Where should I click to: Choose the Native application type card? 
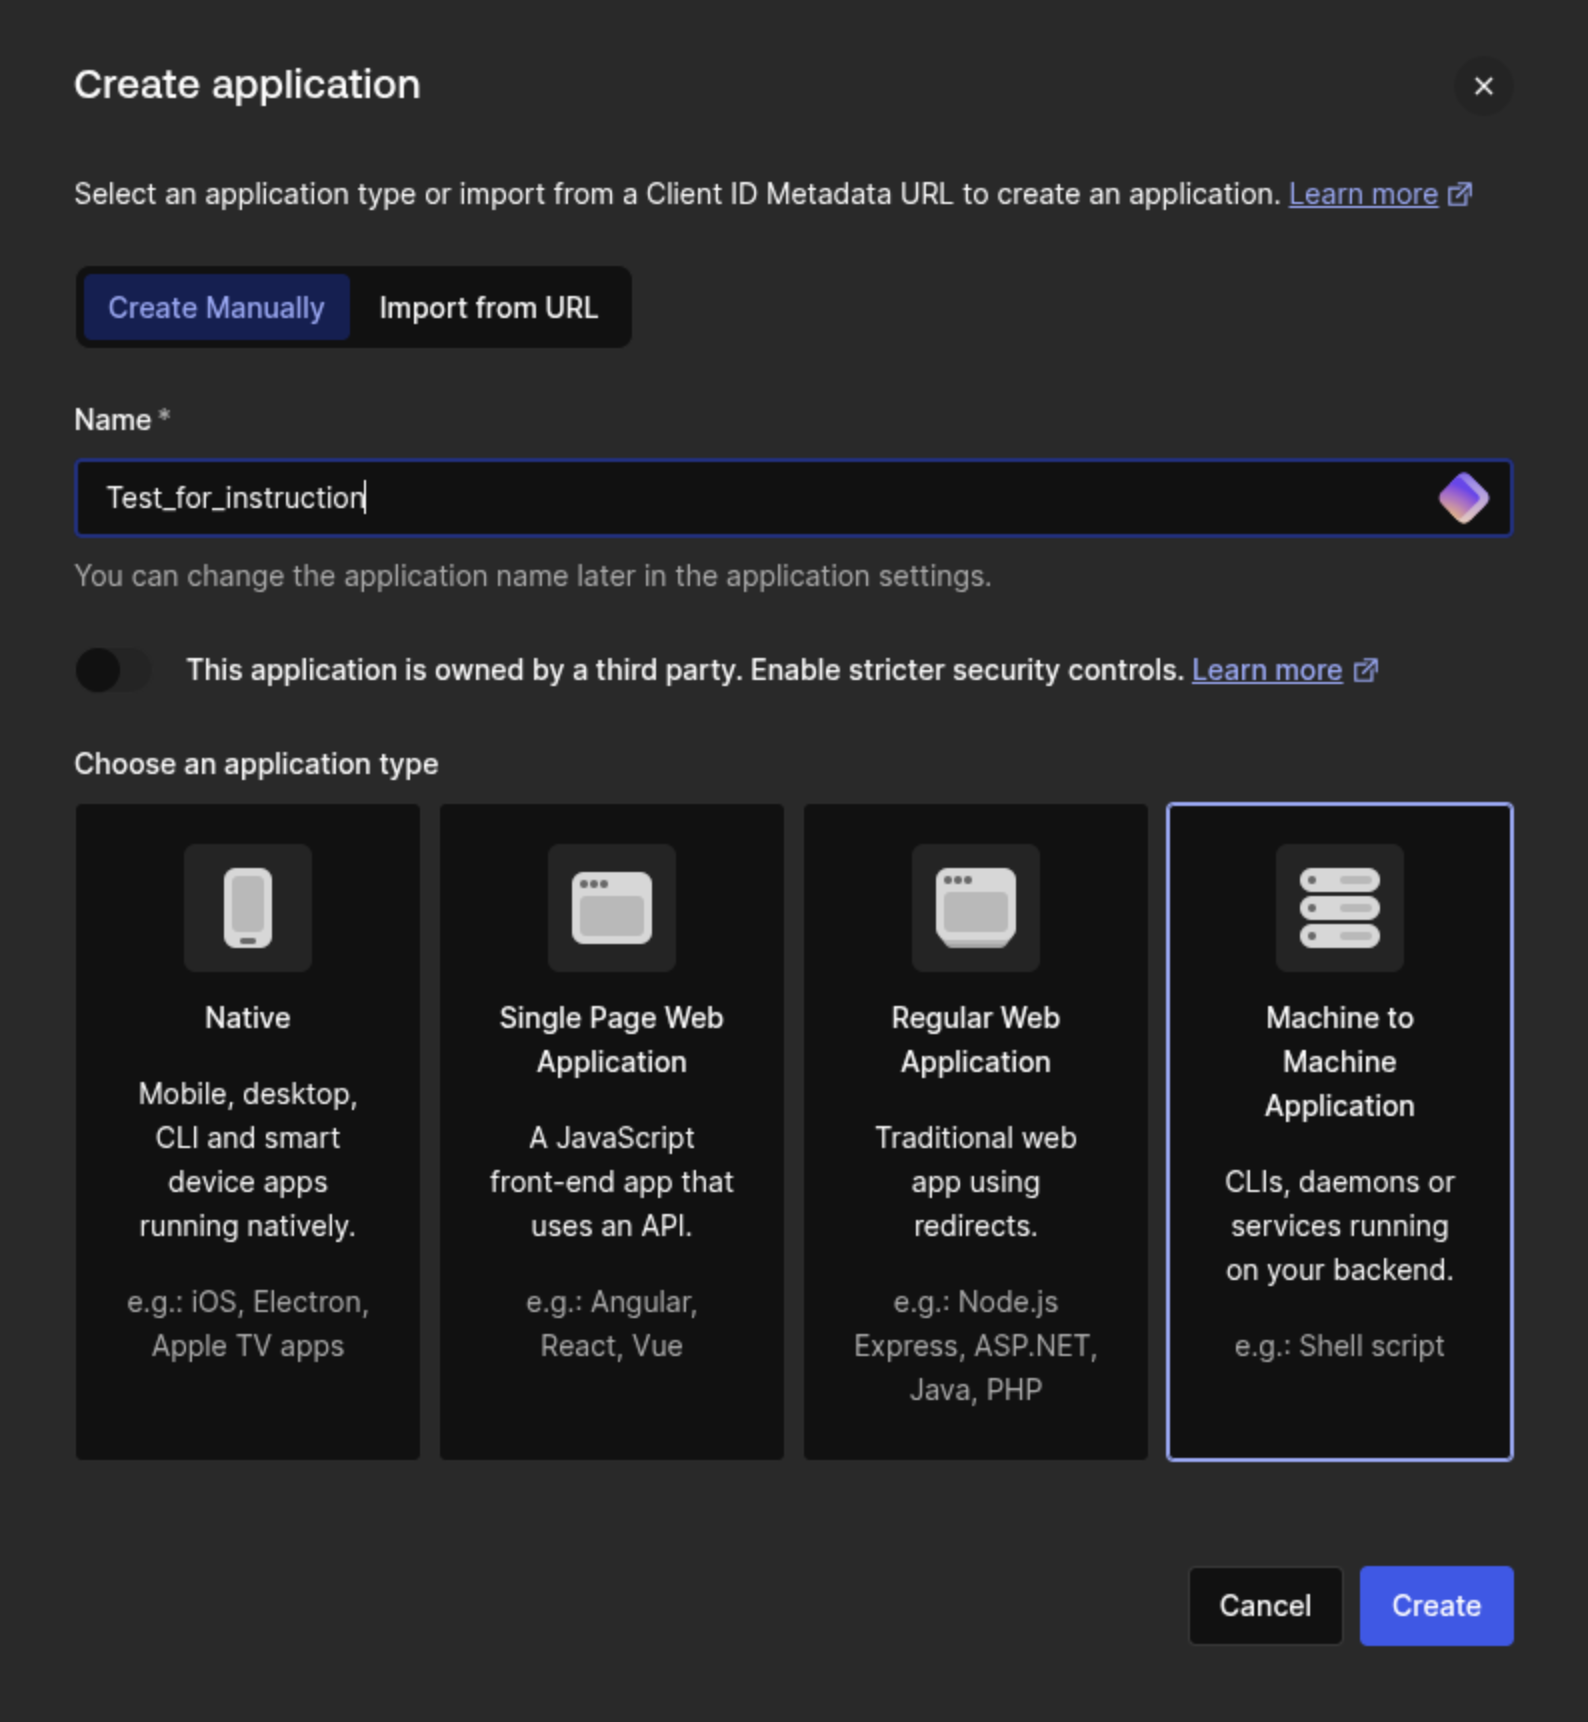[248, 1132]
